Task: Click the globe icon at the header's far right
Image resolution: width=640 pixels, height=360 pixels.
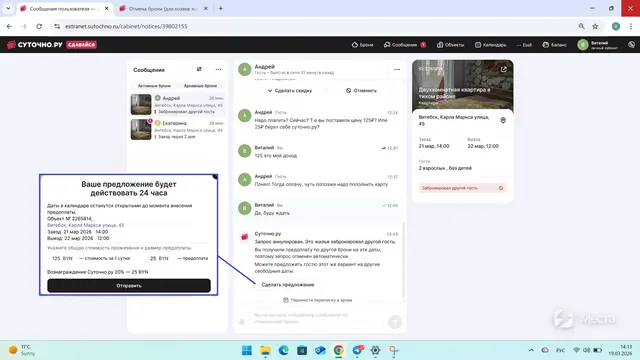Action: click(631, 45)
